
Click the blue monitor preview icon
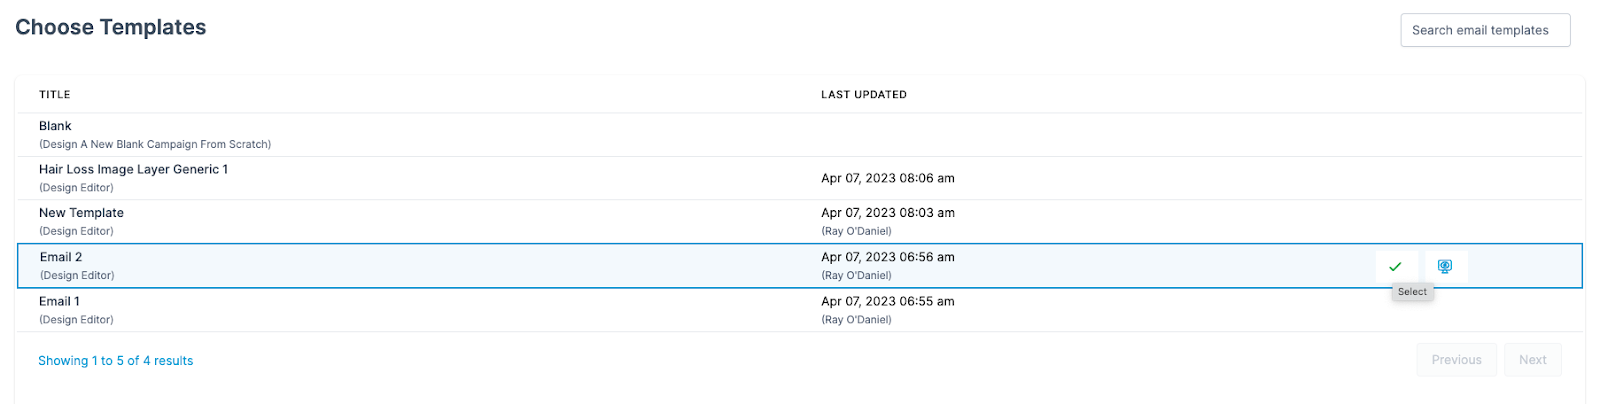click(1444, 266)
